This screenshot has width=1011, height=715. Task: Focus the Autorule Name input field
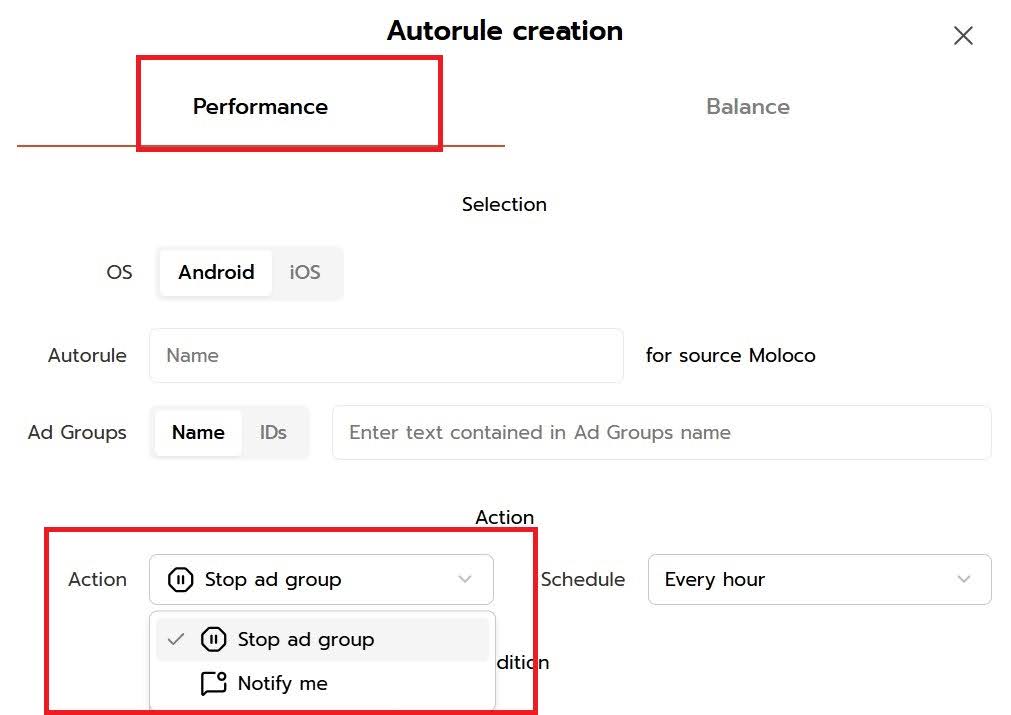pos(386,356)
